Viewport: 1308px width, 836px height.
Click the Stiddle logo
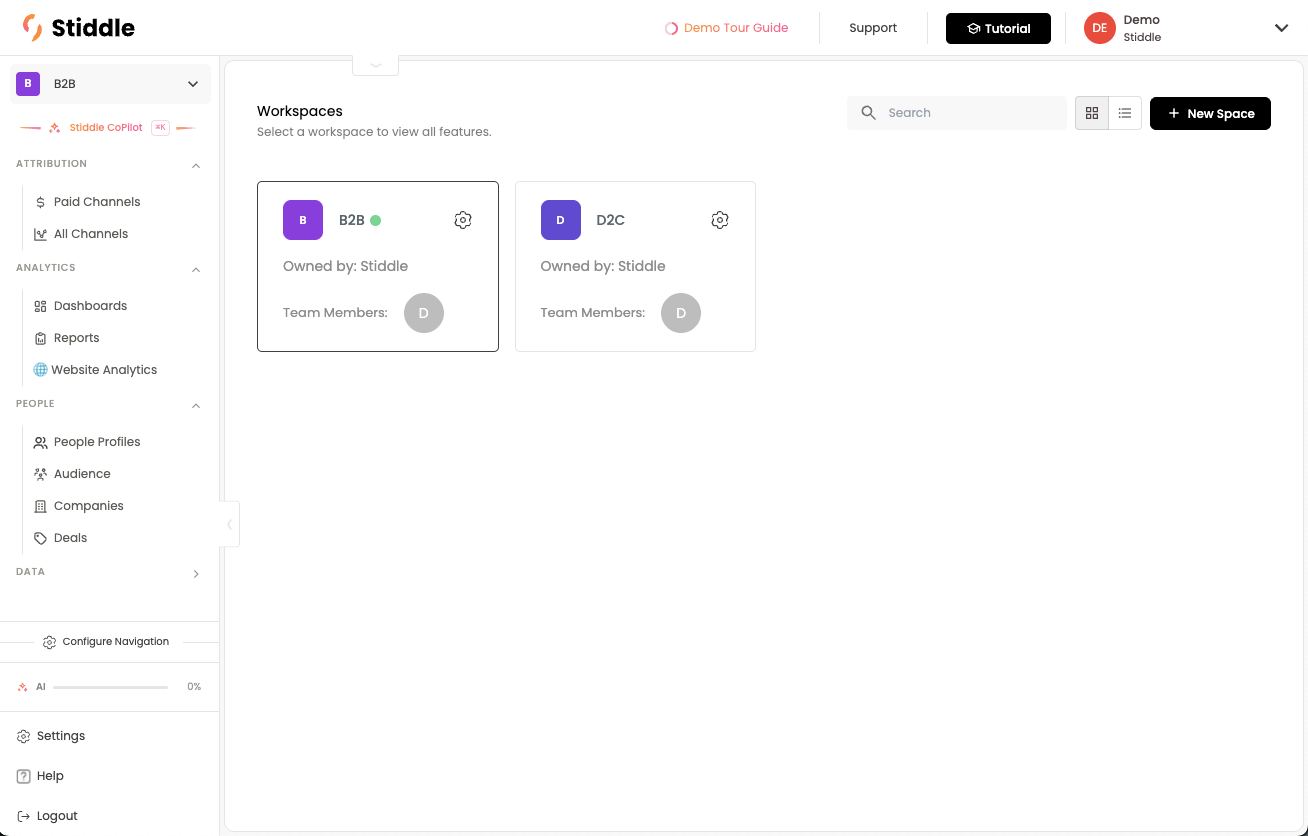coord(78,27)
